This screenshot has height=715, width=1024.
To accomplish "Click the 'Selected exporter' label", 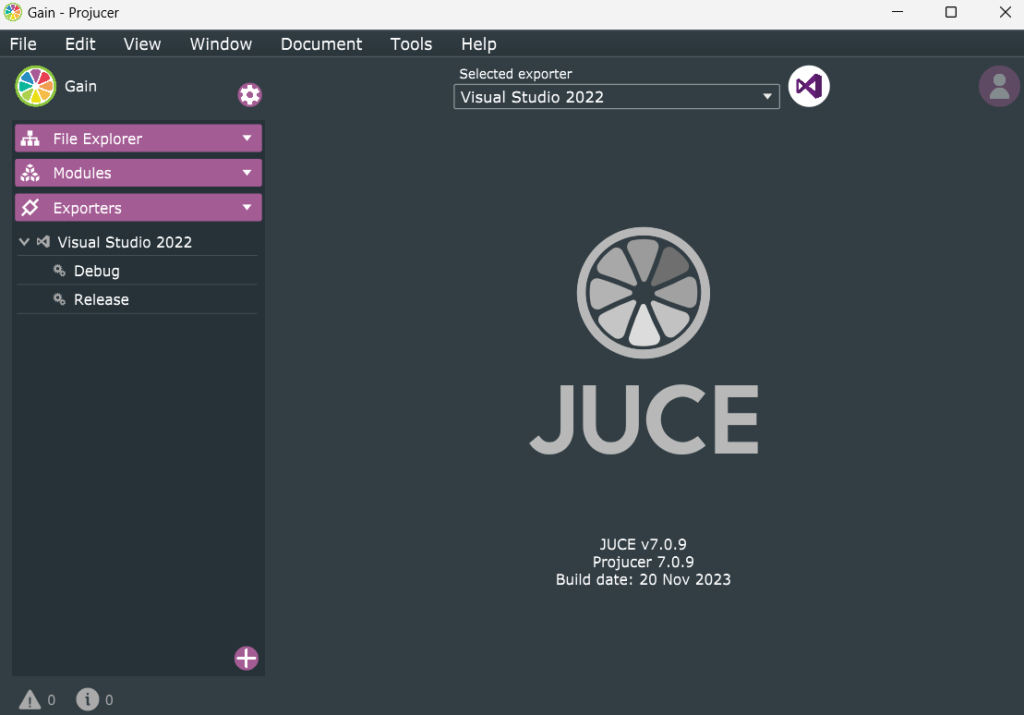I will point(515,74).
